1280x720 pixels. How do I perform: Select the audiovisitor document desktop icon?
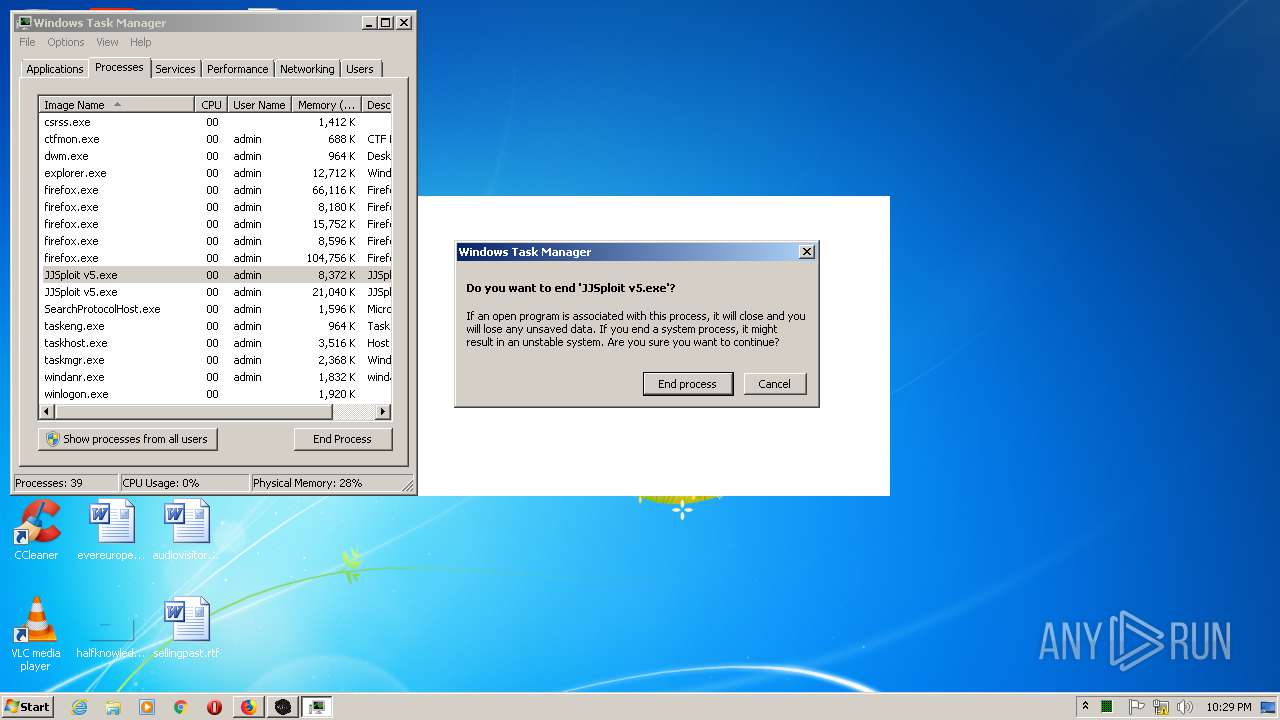tap(186, 530)
